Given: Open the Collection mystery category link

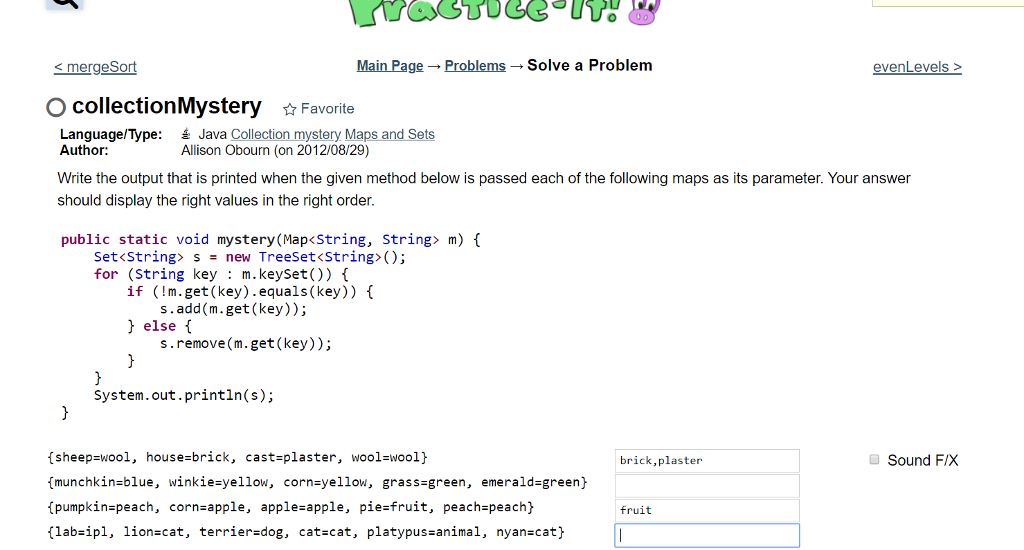Looking at the screenshot, I should coord(285,134).
